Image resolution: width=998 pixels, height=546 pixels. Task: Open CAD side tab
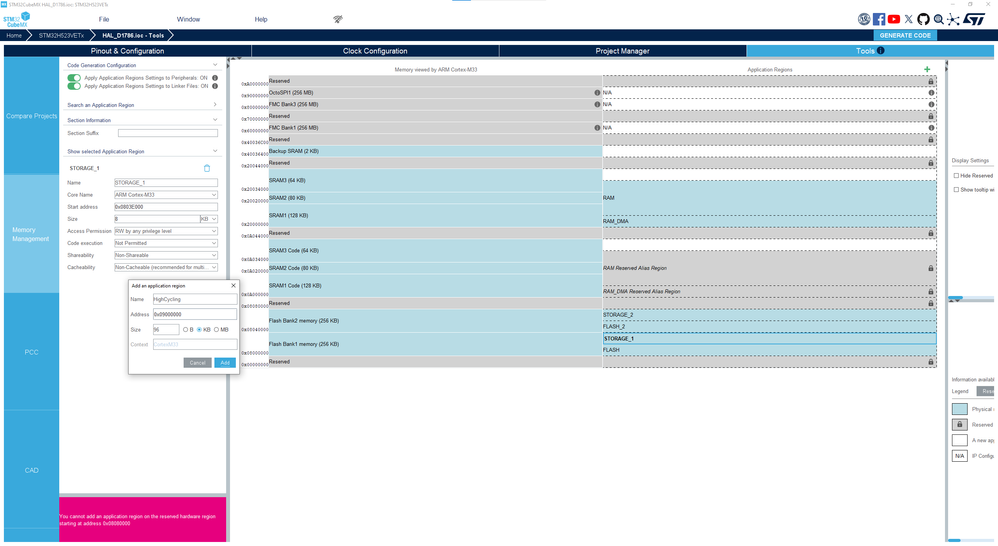(31, 470)
